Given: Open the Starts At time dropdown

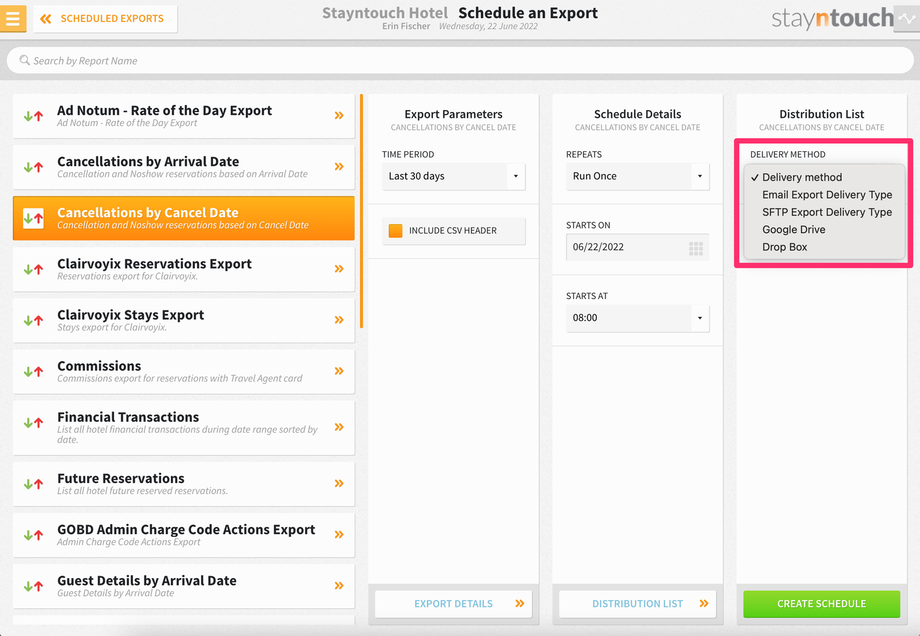Looking at the screenshot, I should click(x=638, y=318).
